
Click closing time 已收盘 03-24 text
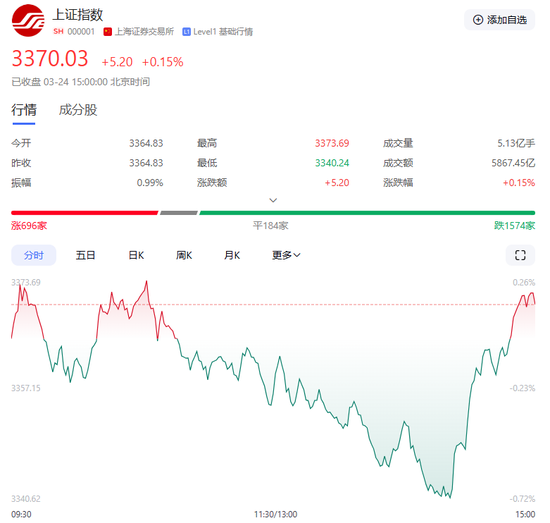(x=81, y=82)
